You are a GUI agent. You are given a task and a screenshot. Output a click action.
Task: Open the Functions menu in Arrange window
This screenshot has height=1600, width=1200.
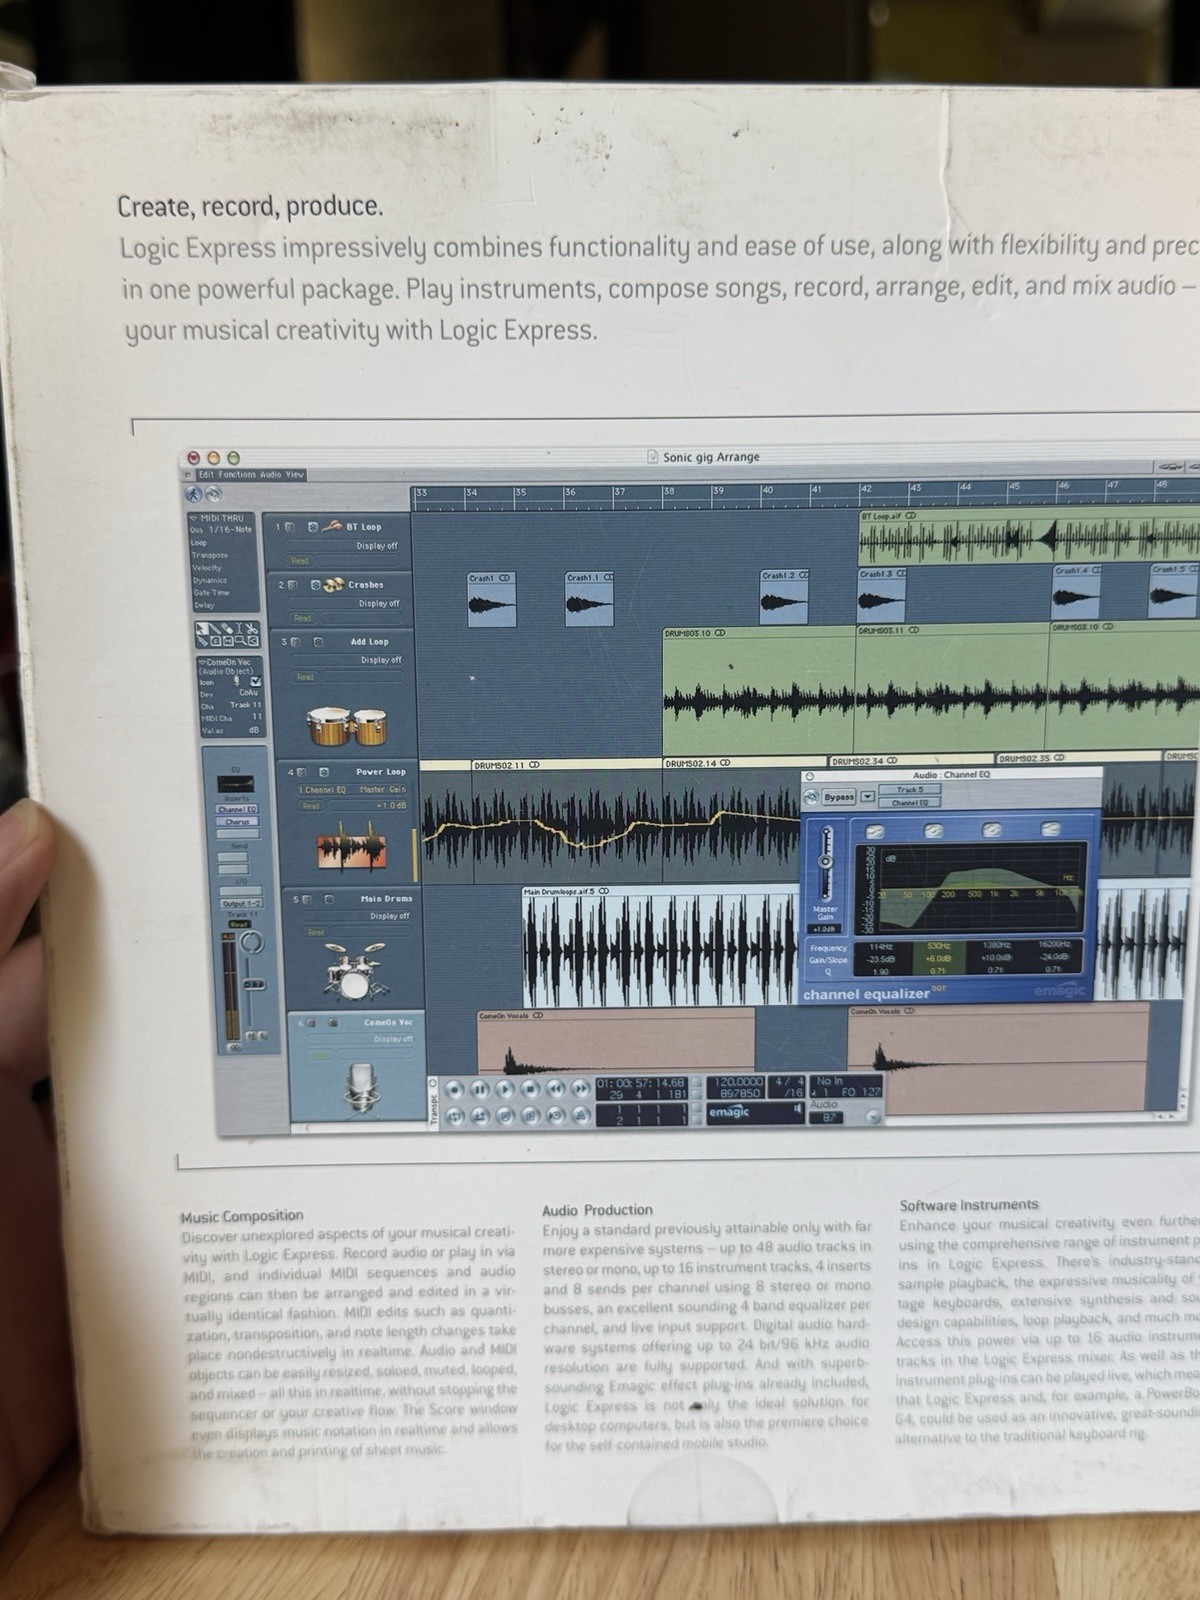[237, 474]
